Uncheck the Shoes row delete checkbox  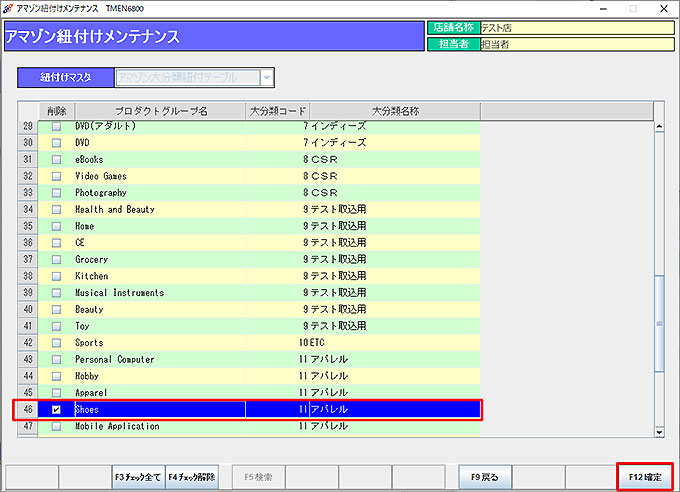tap(56, 410)
